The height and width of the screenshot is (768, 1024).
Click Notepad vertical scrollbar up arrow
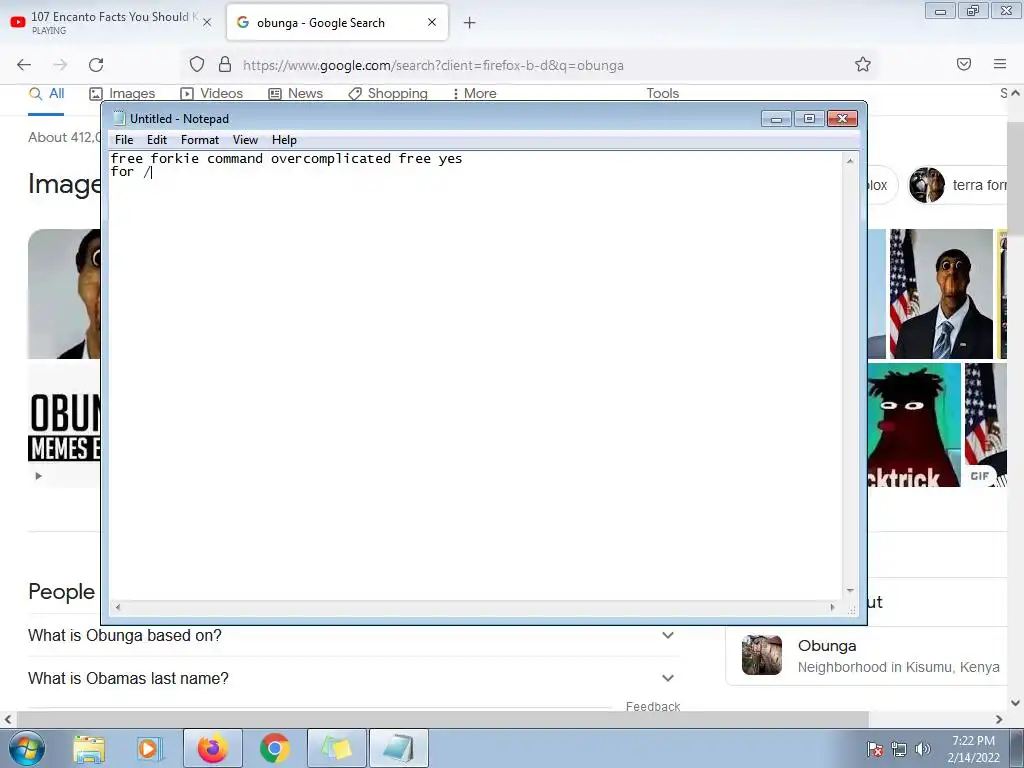tap(850, 160)
